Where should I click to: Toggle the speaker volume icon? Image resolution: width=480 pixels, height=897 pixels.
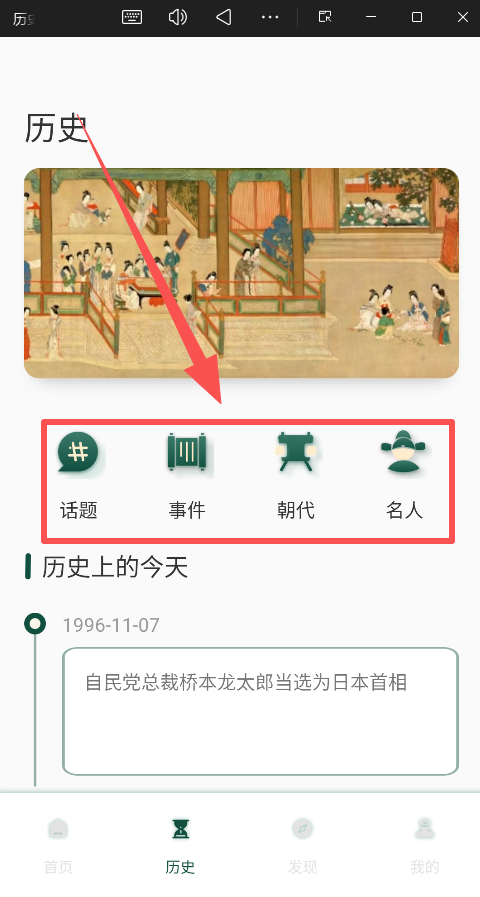point(178,17)
